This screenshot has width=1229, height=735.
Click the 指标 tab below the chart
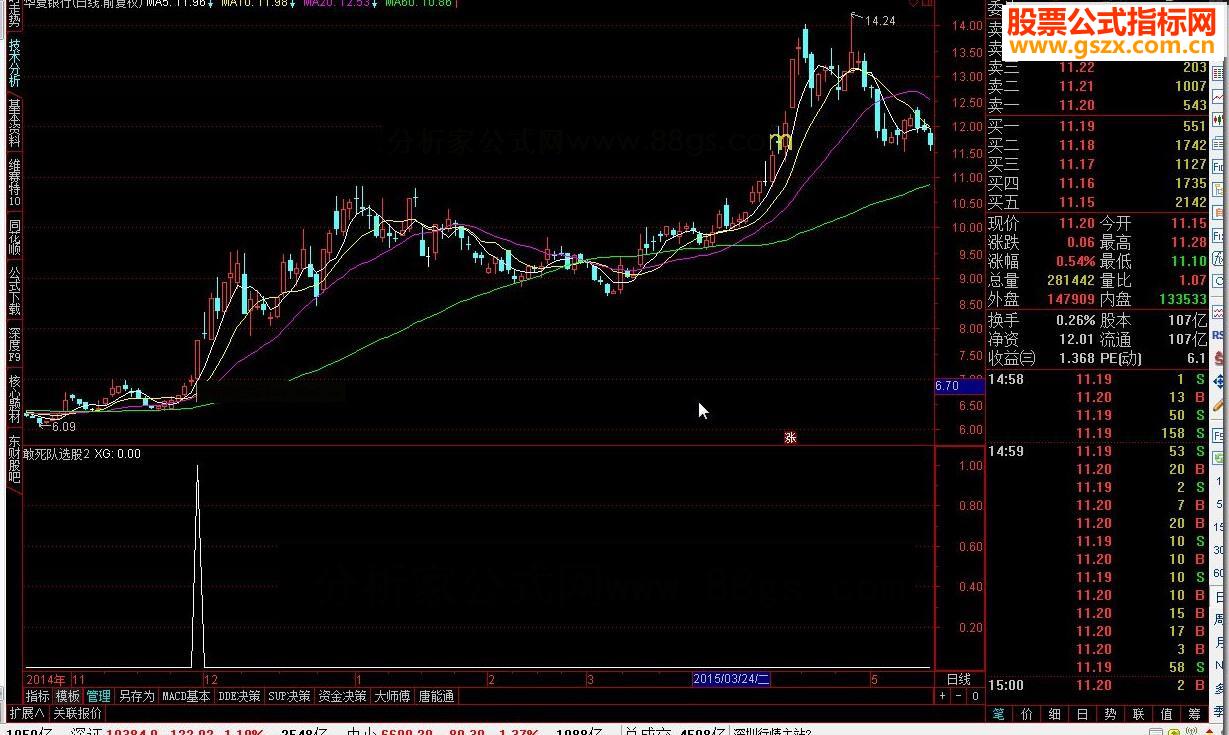38,696
